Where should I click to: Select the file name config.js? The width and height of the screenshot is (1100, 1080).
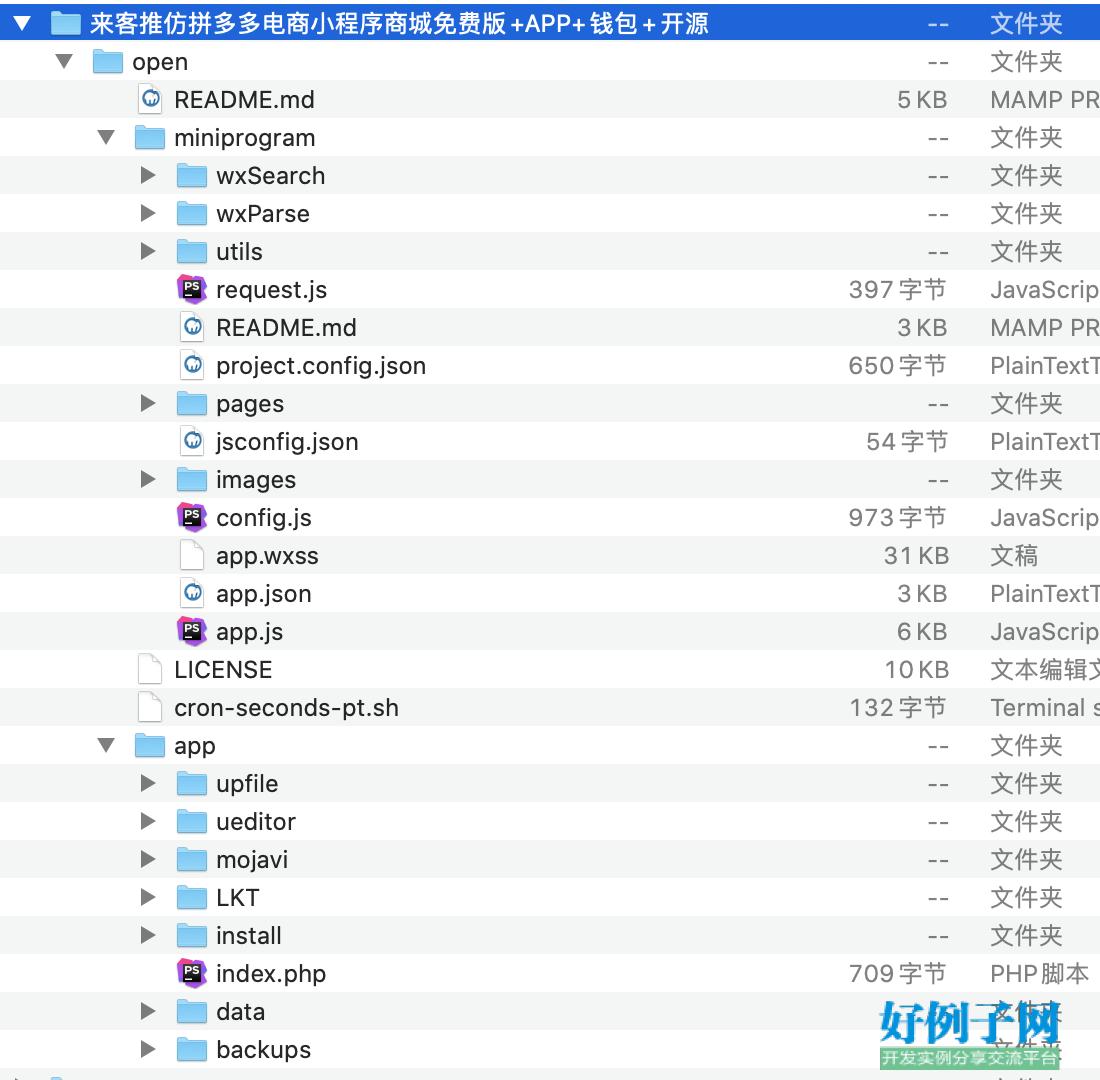click(x=264, y=518)
